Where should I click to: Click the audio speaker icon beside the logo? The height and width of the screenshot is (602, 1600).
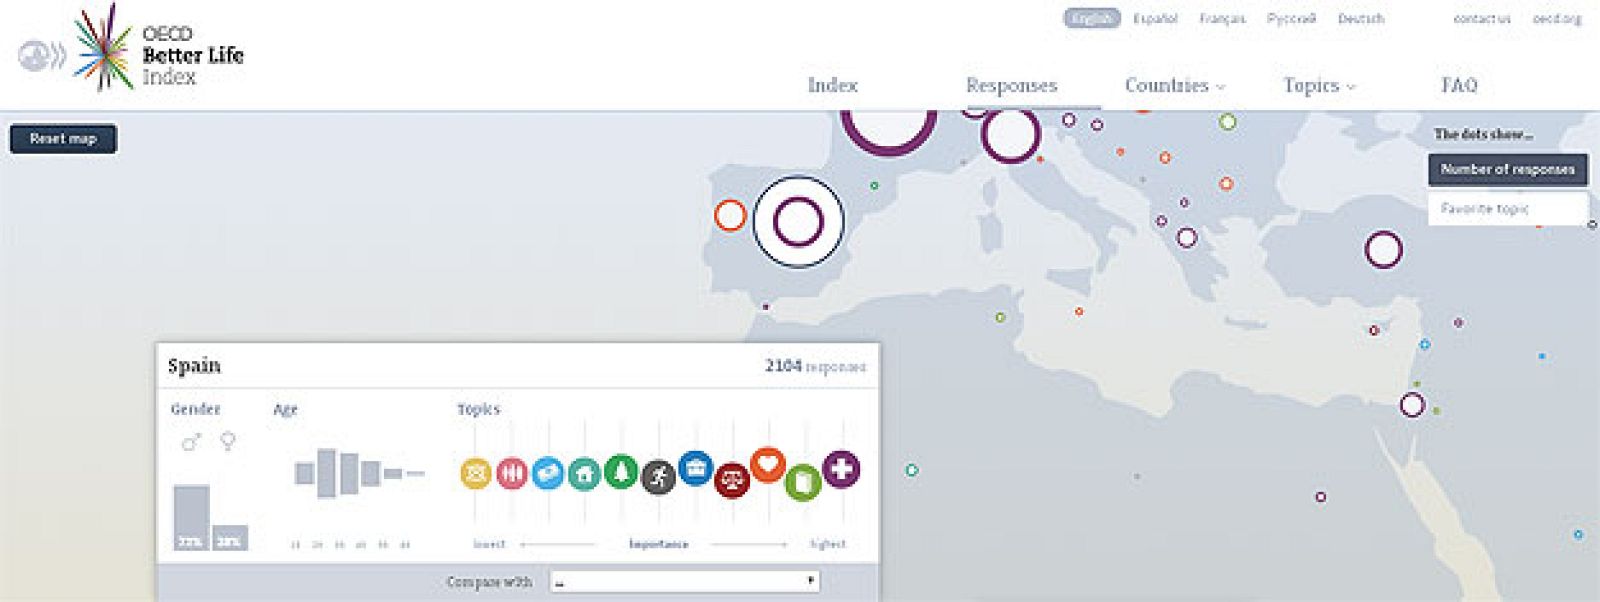(x=42, y=55)
